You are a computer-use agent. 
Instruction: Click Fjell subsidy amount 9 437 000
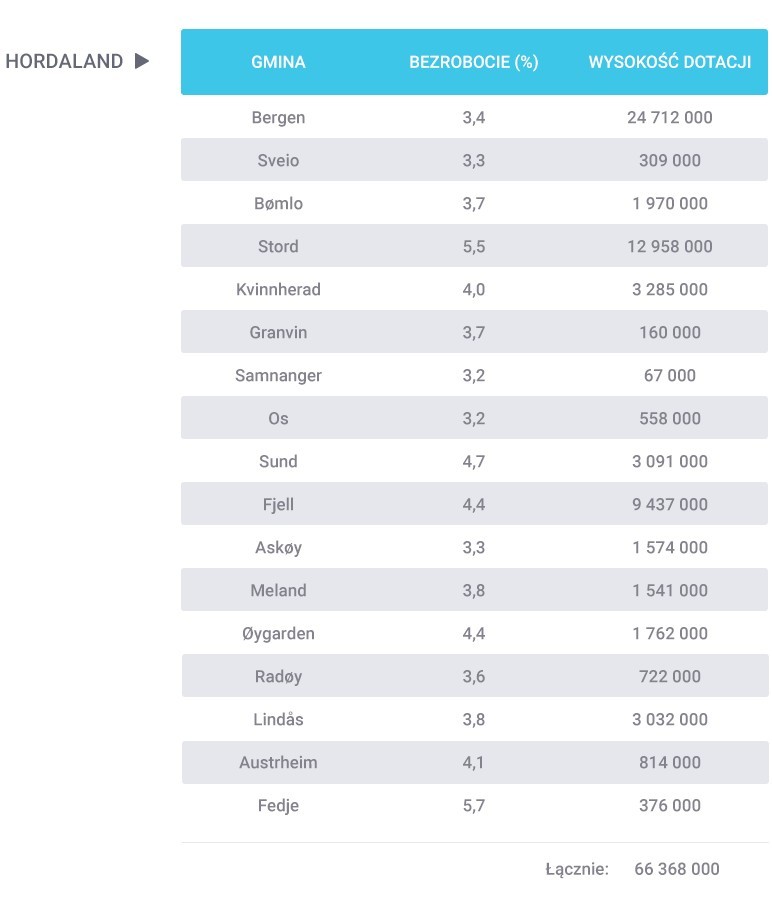[x=670, y=504]
